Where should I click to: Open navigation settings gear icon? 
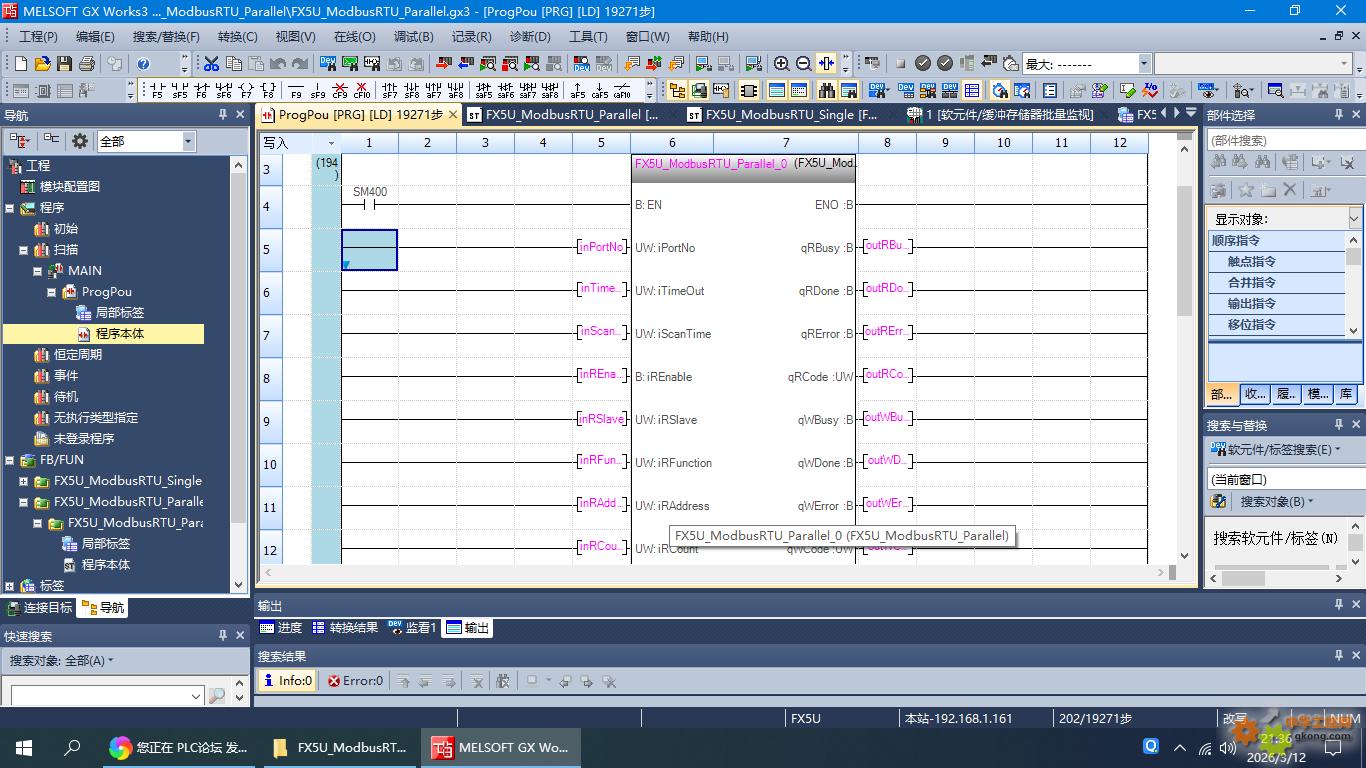tap(79, 141)
